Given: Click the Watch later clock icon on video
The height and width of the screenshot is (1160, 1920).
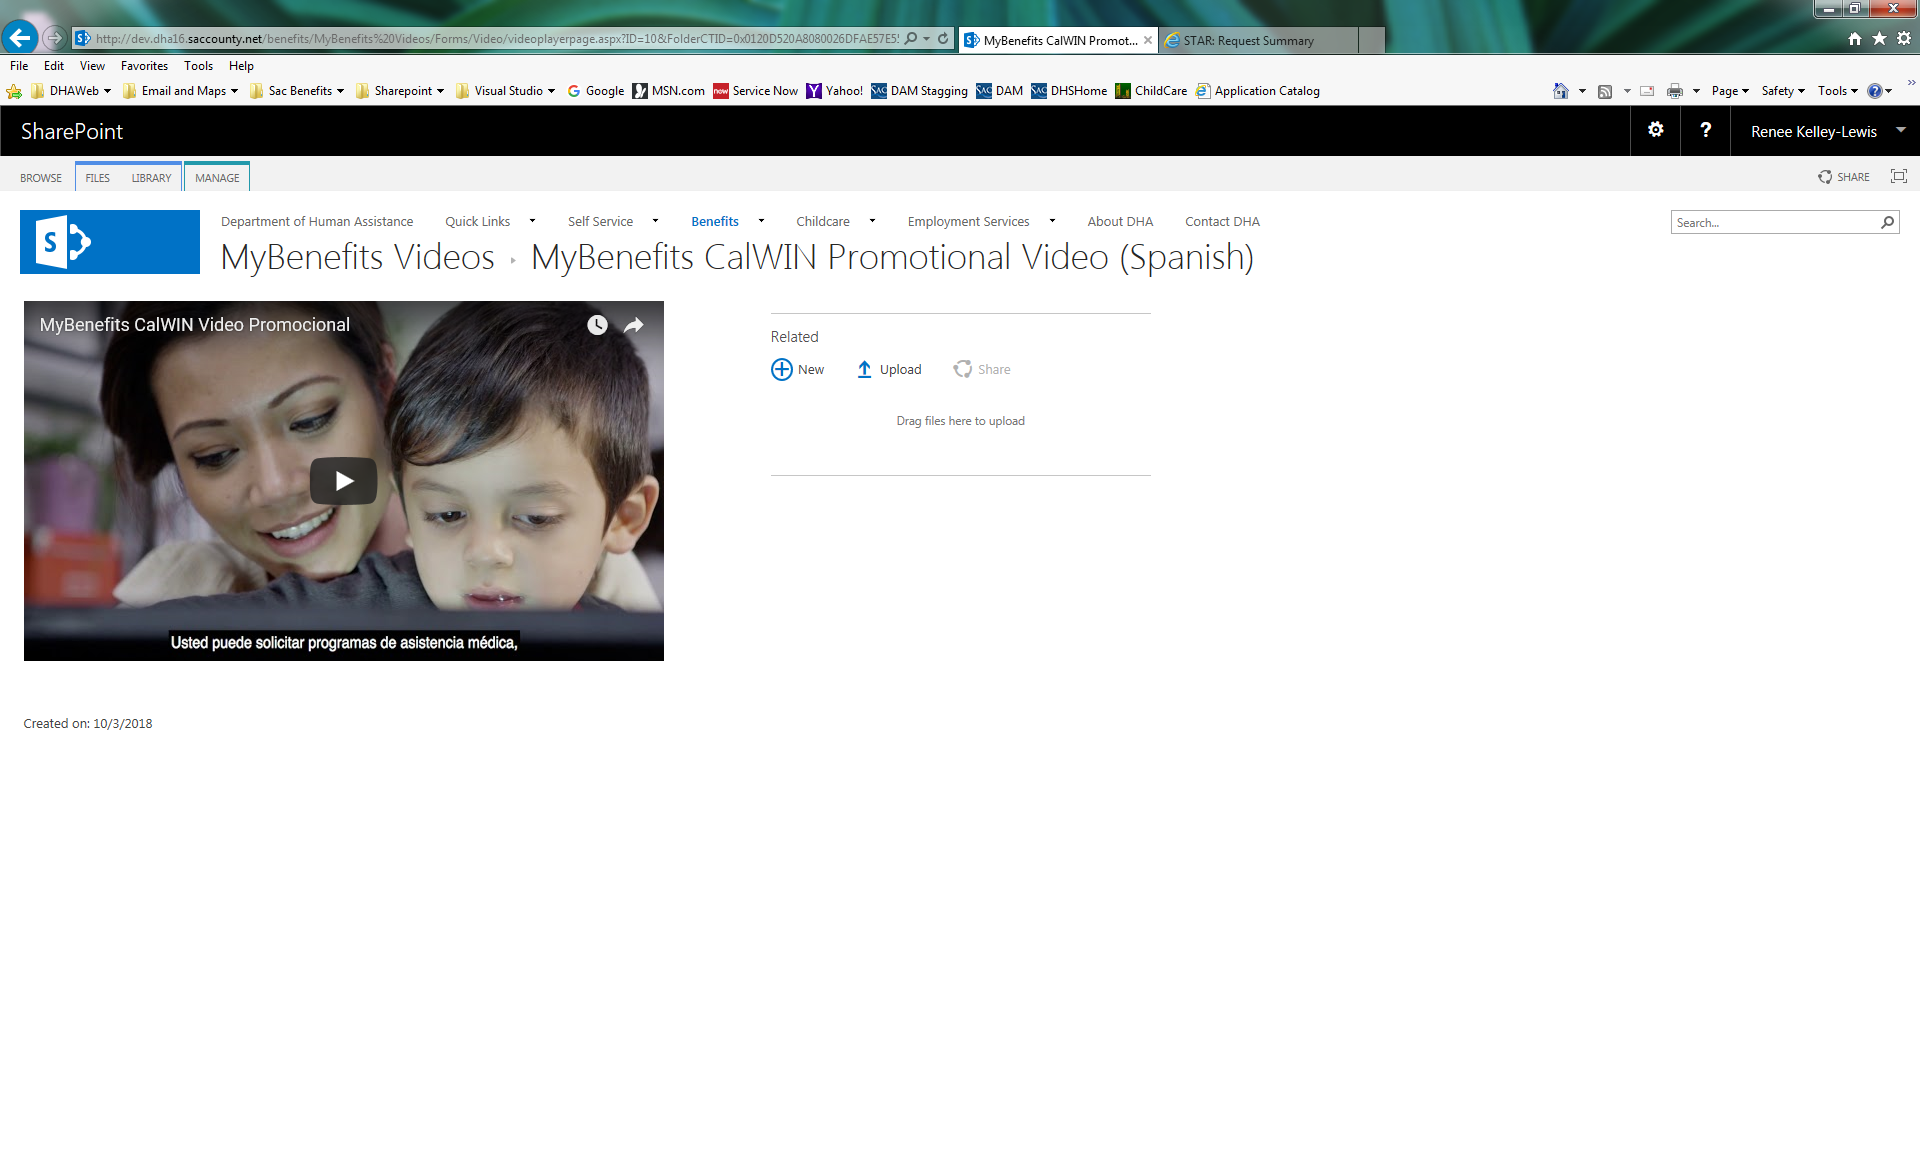Looking at the screenshot, I should tap(597, 325).
